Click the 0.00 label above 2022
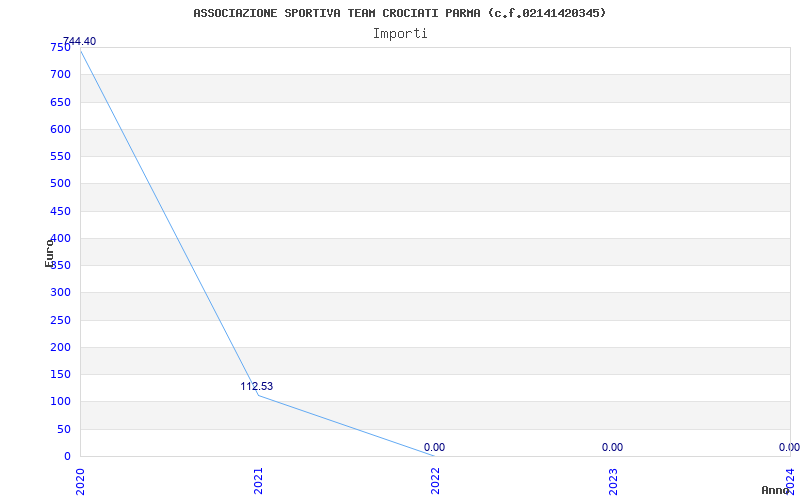This screenshot has width=800, height=500. (434, 447)
